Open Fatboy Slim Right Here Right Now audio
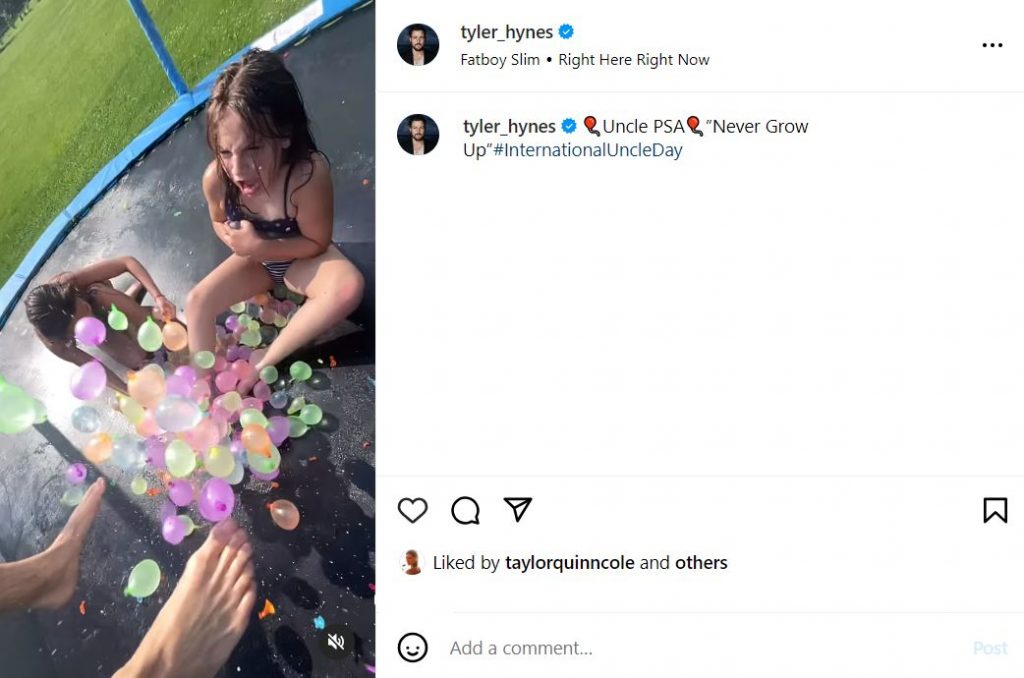 (x=584, y=60)
